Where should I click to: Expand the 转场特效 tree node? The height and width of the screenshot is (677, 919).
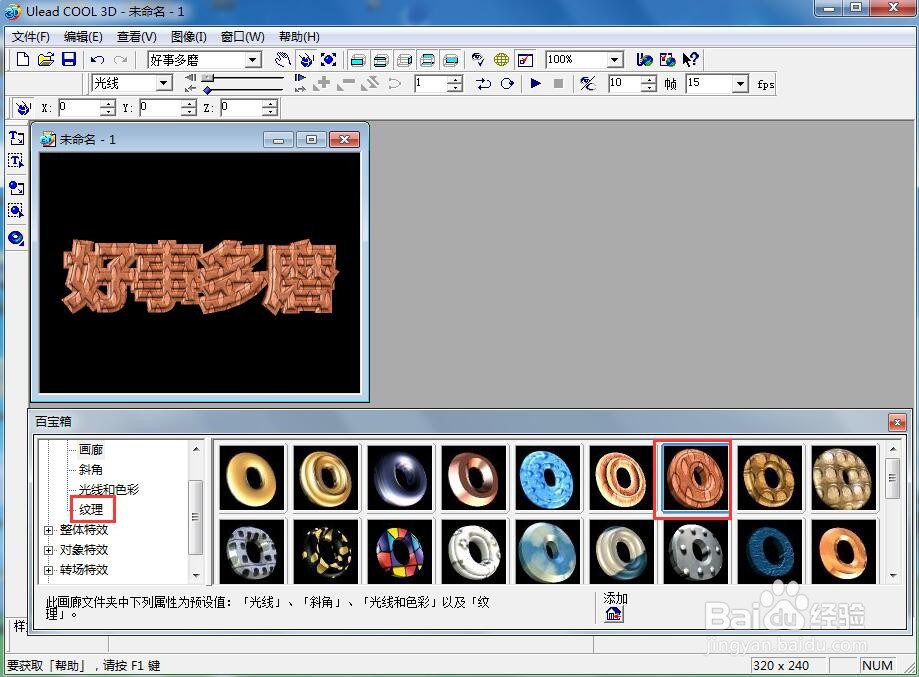[x=49, y=570]
